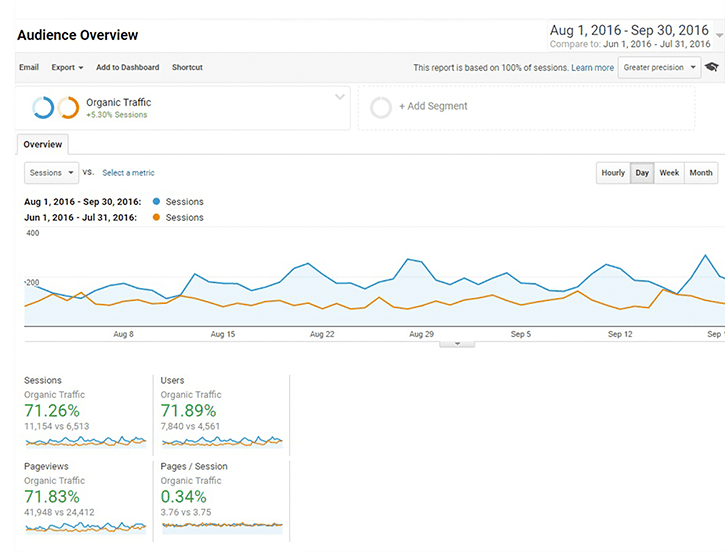Click the Pageviews 71.83% value

tap(52, 497)
